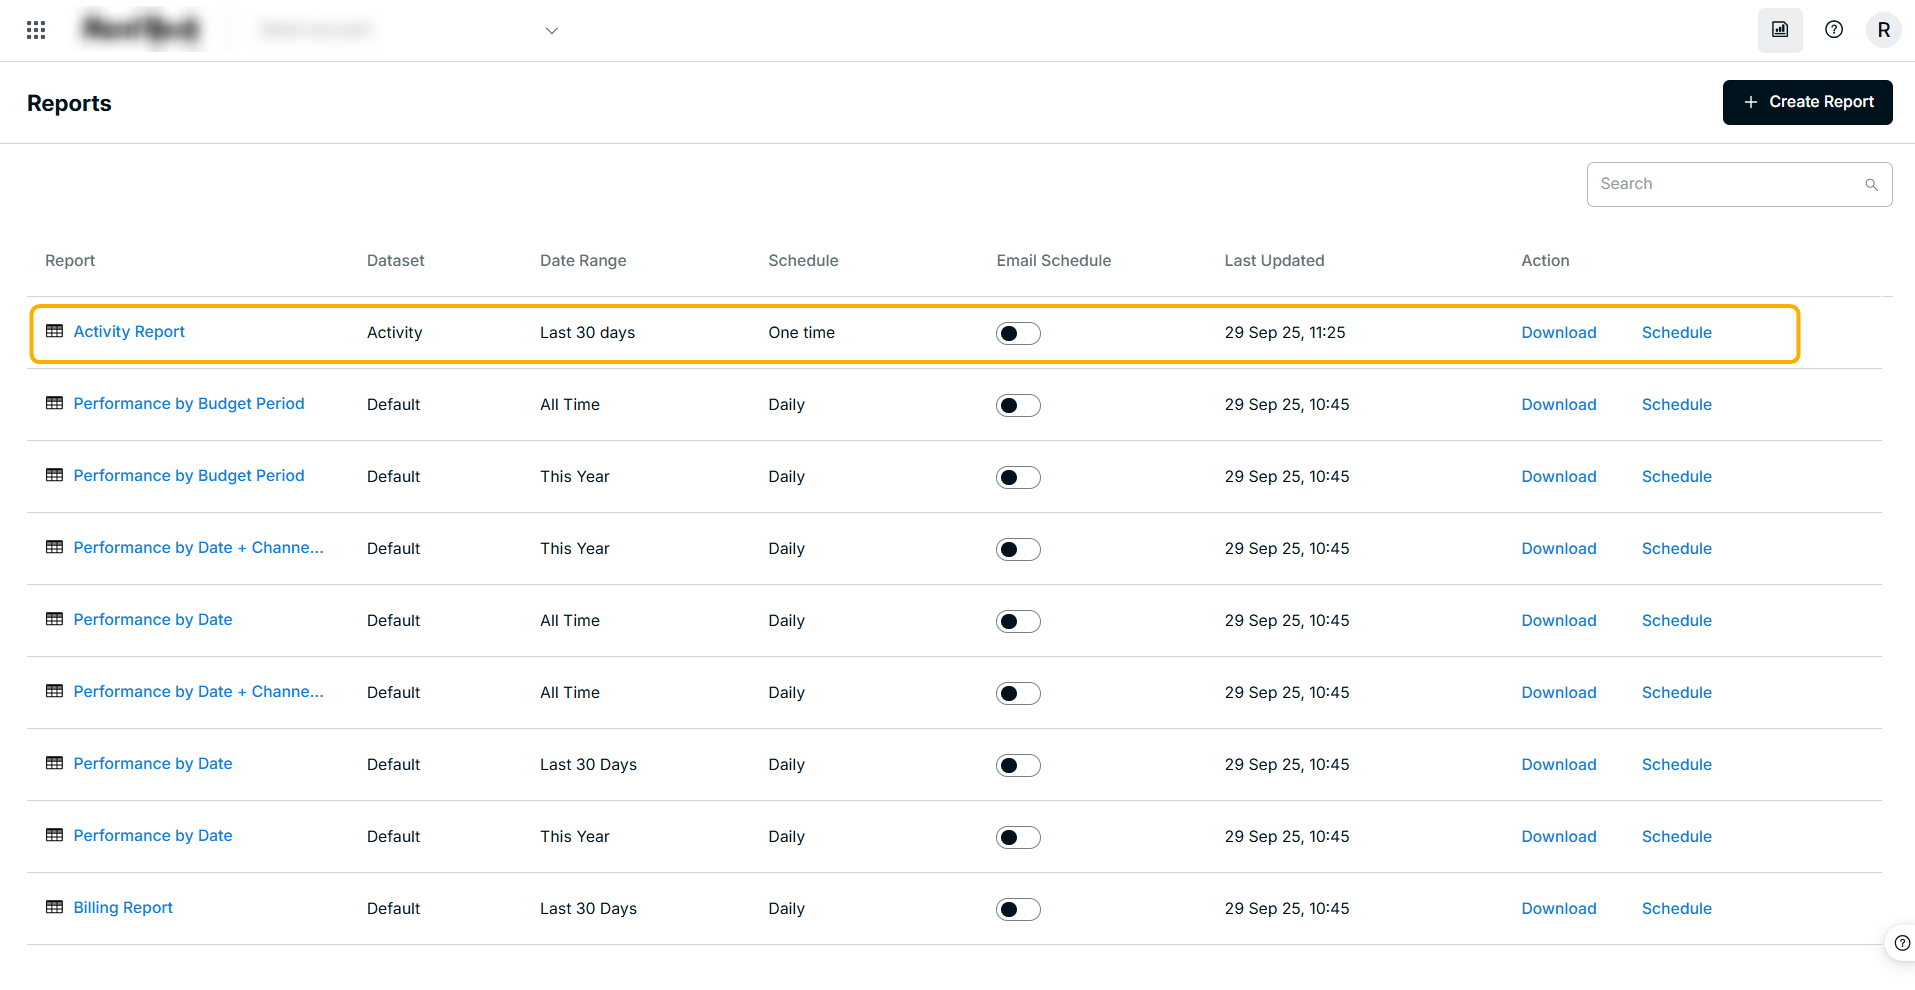
Task: Open the apps grid launcher
Action: [36, 30]
